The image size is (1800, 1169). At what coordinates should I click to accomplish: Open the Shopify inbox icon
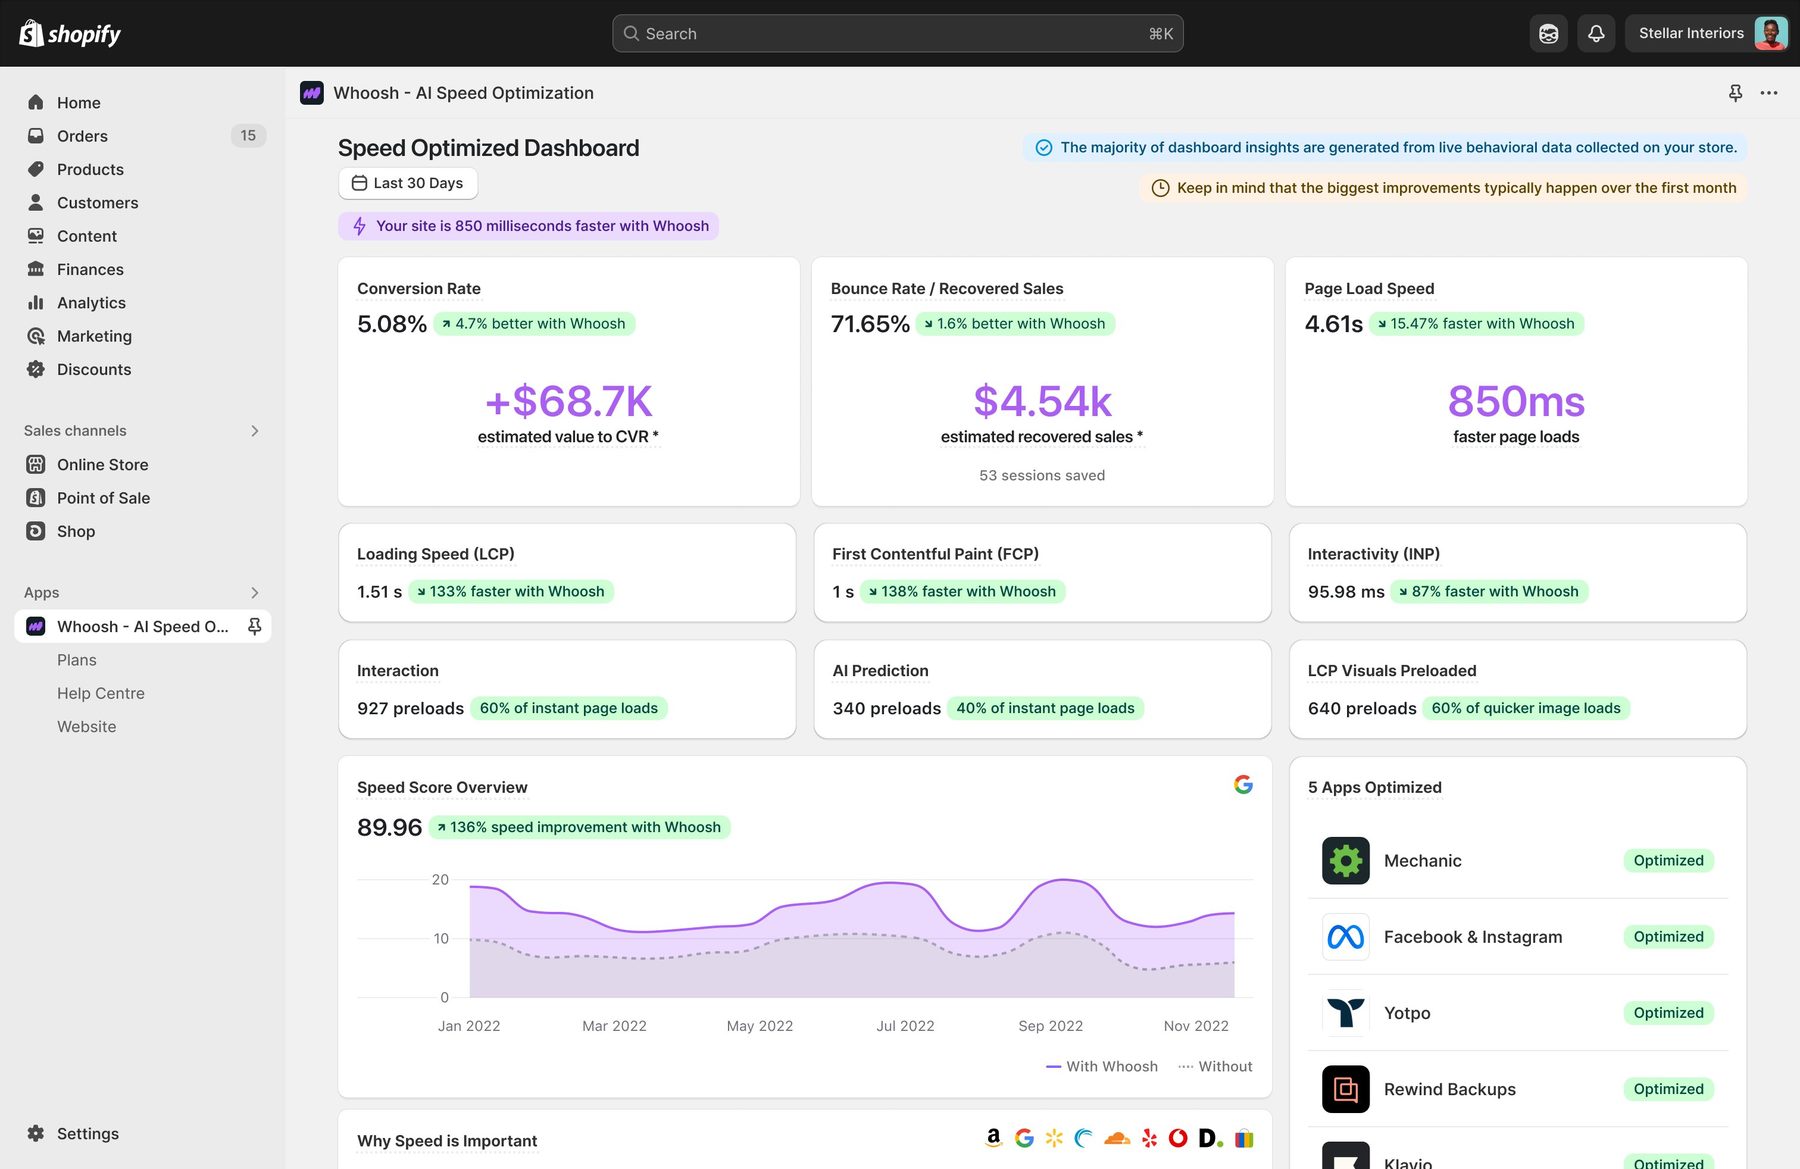1548,33
